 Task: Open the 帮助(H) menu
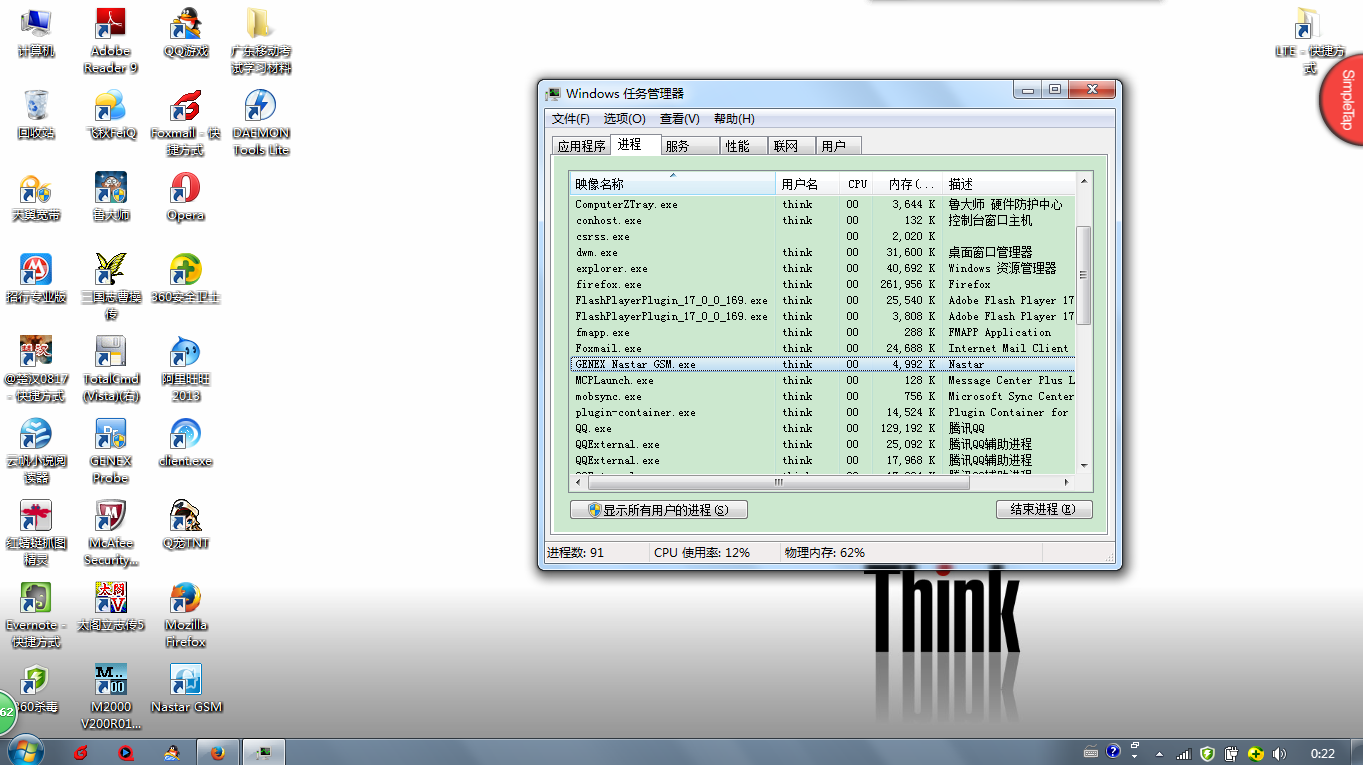pyautogui.click(x=734, y=119)
